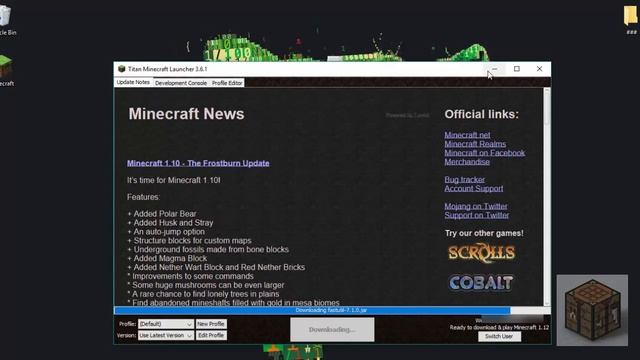The height and width of the screenshot is (360, 640).
Task: Open the Profile Editor tab
Action: pyautogui.click(x=227, y=83)
